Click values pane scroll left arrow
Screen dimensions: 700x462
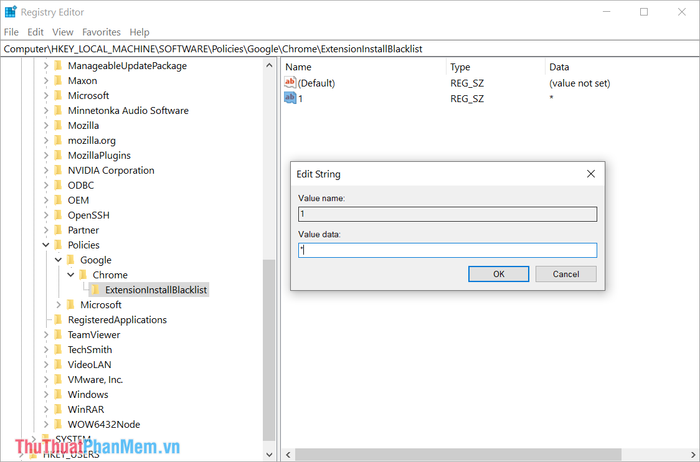click(288, 454)
